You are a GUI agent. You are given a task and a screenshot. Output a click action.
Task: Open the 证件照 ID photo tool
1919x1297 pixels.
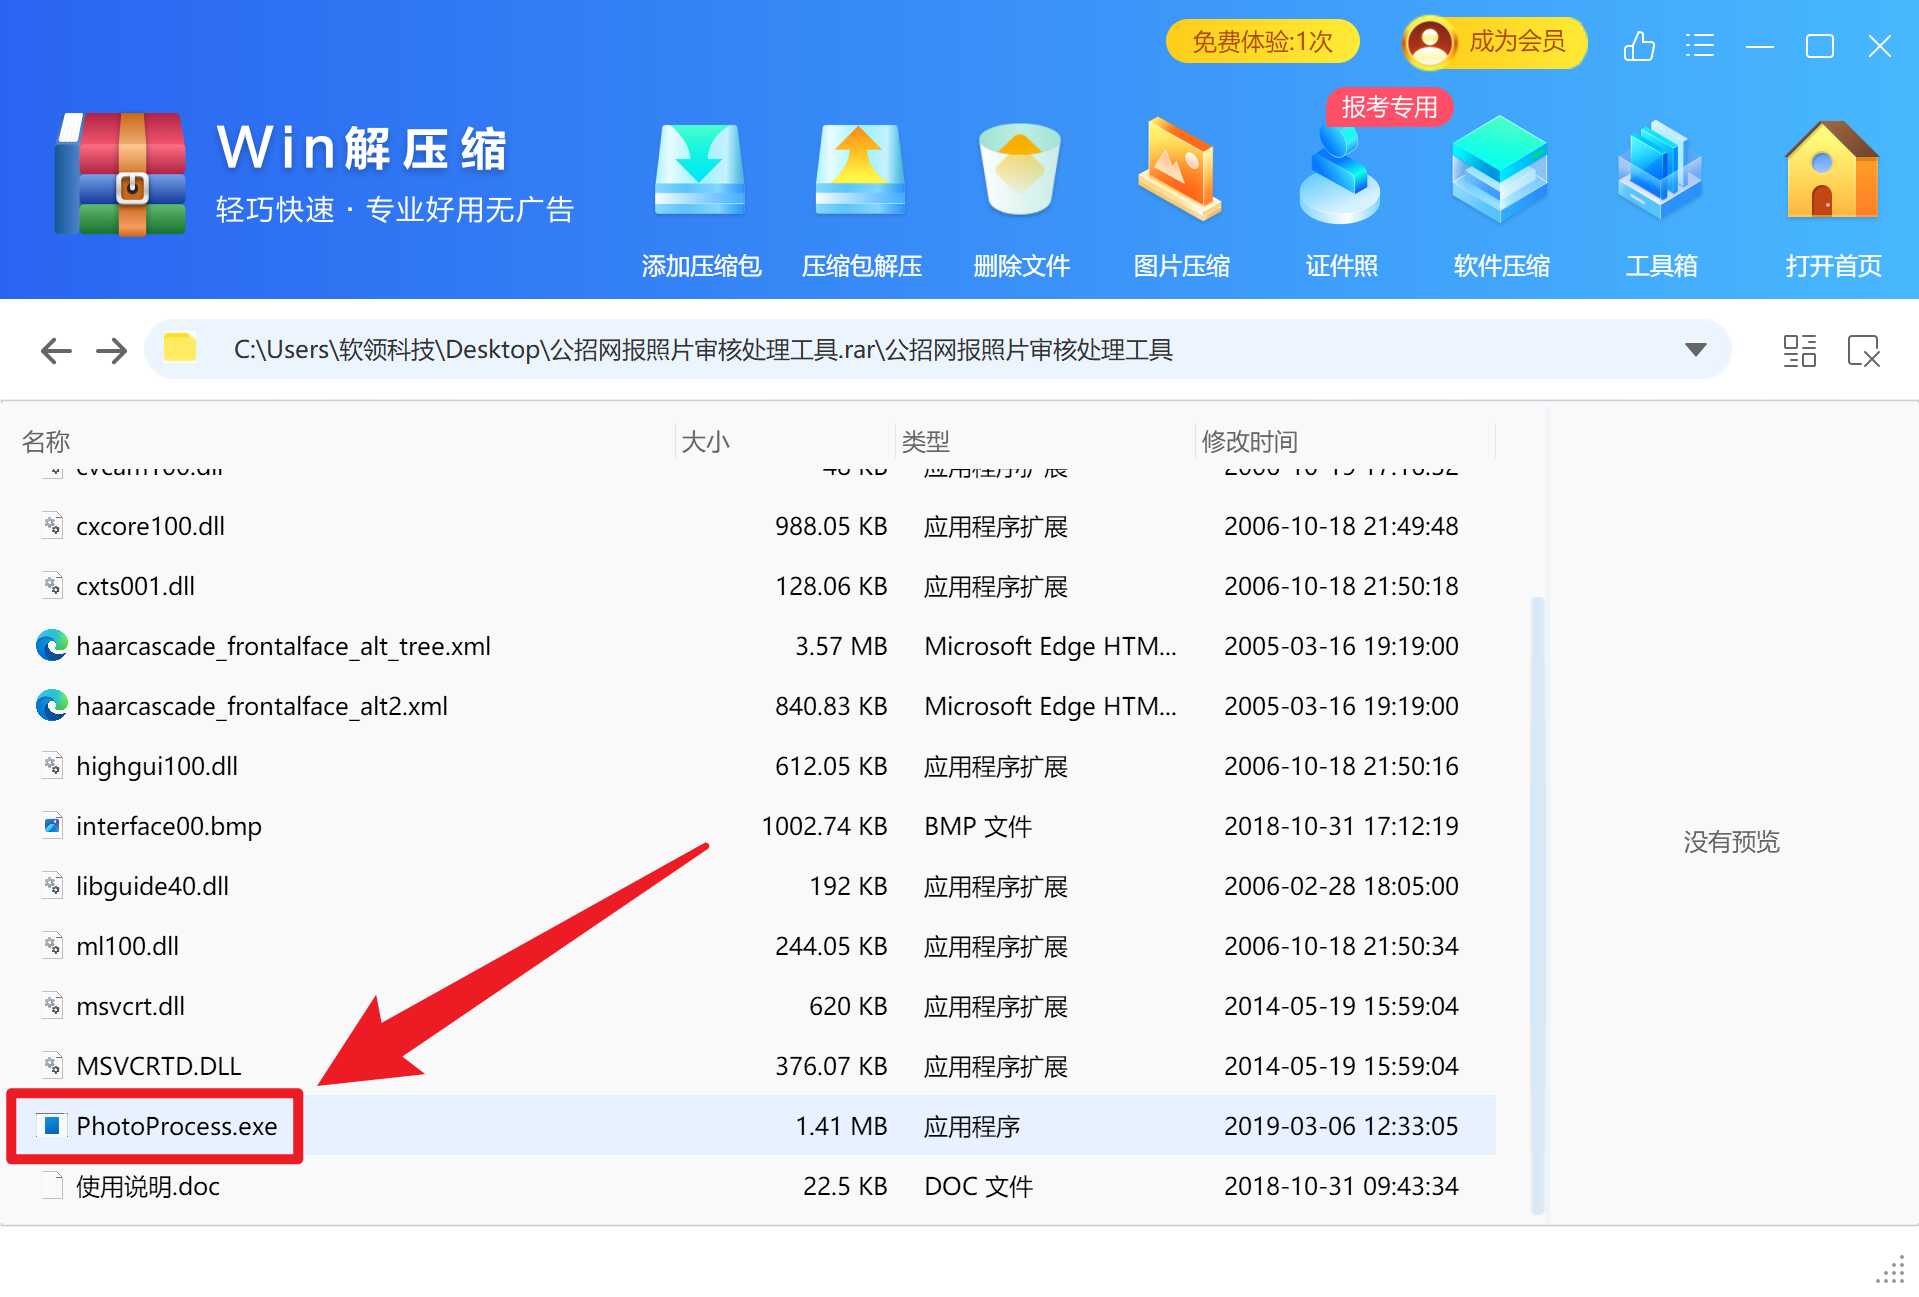[x=1341, y=200]
